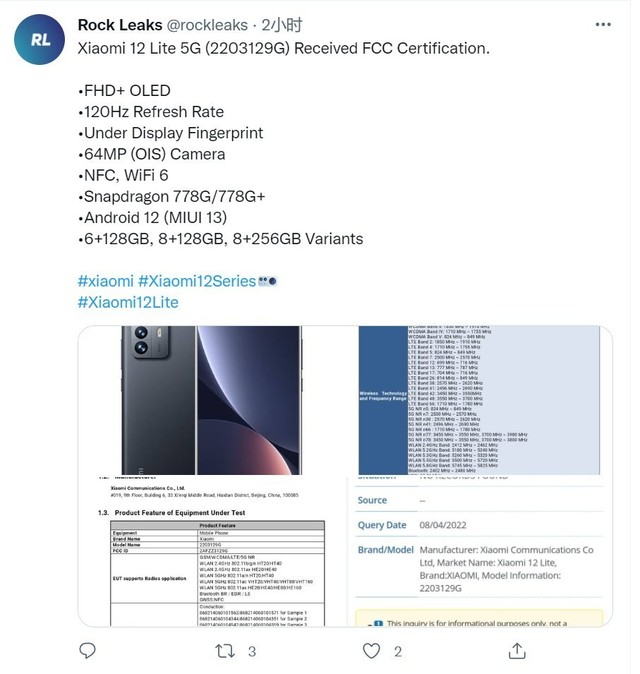This screenshot has width=640, height=674.
Task: Click the retweet count of 3
Action: pyautogui.click(x=252, y=652)
